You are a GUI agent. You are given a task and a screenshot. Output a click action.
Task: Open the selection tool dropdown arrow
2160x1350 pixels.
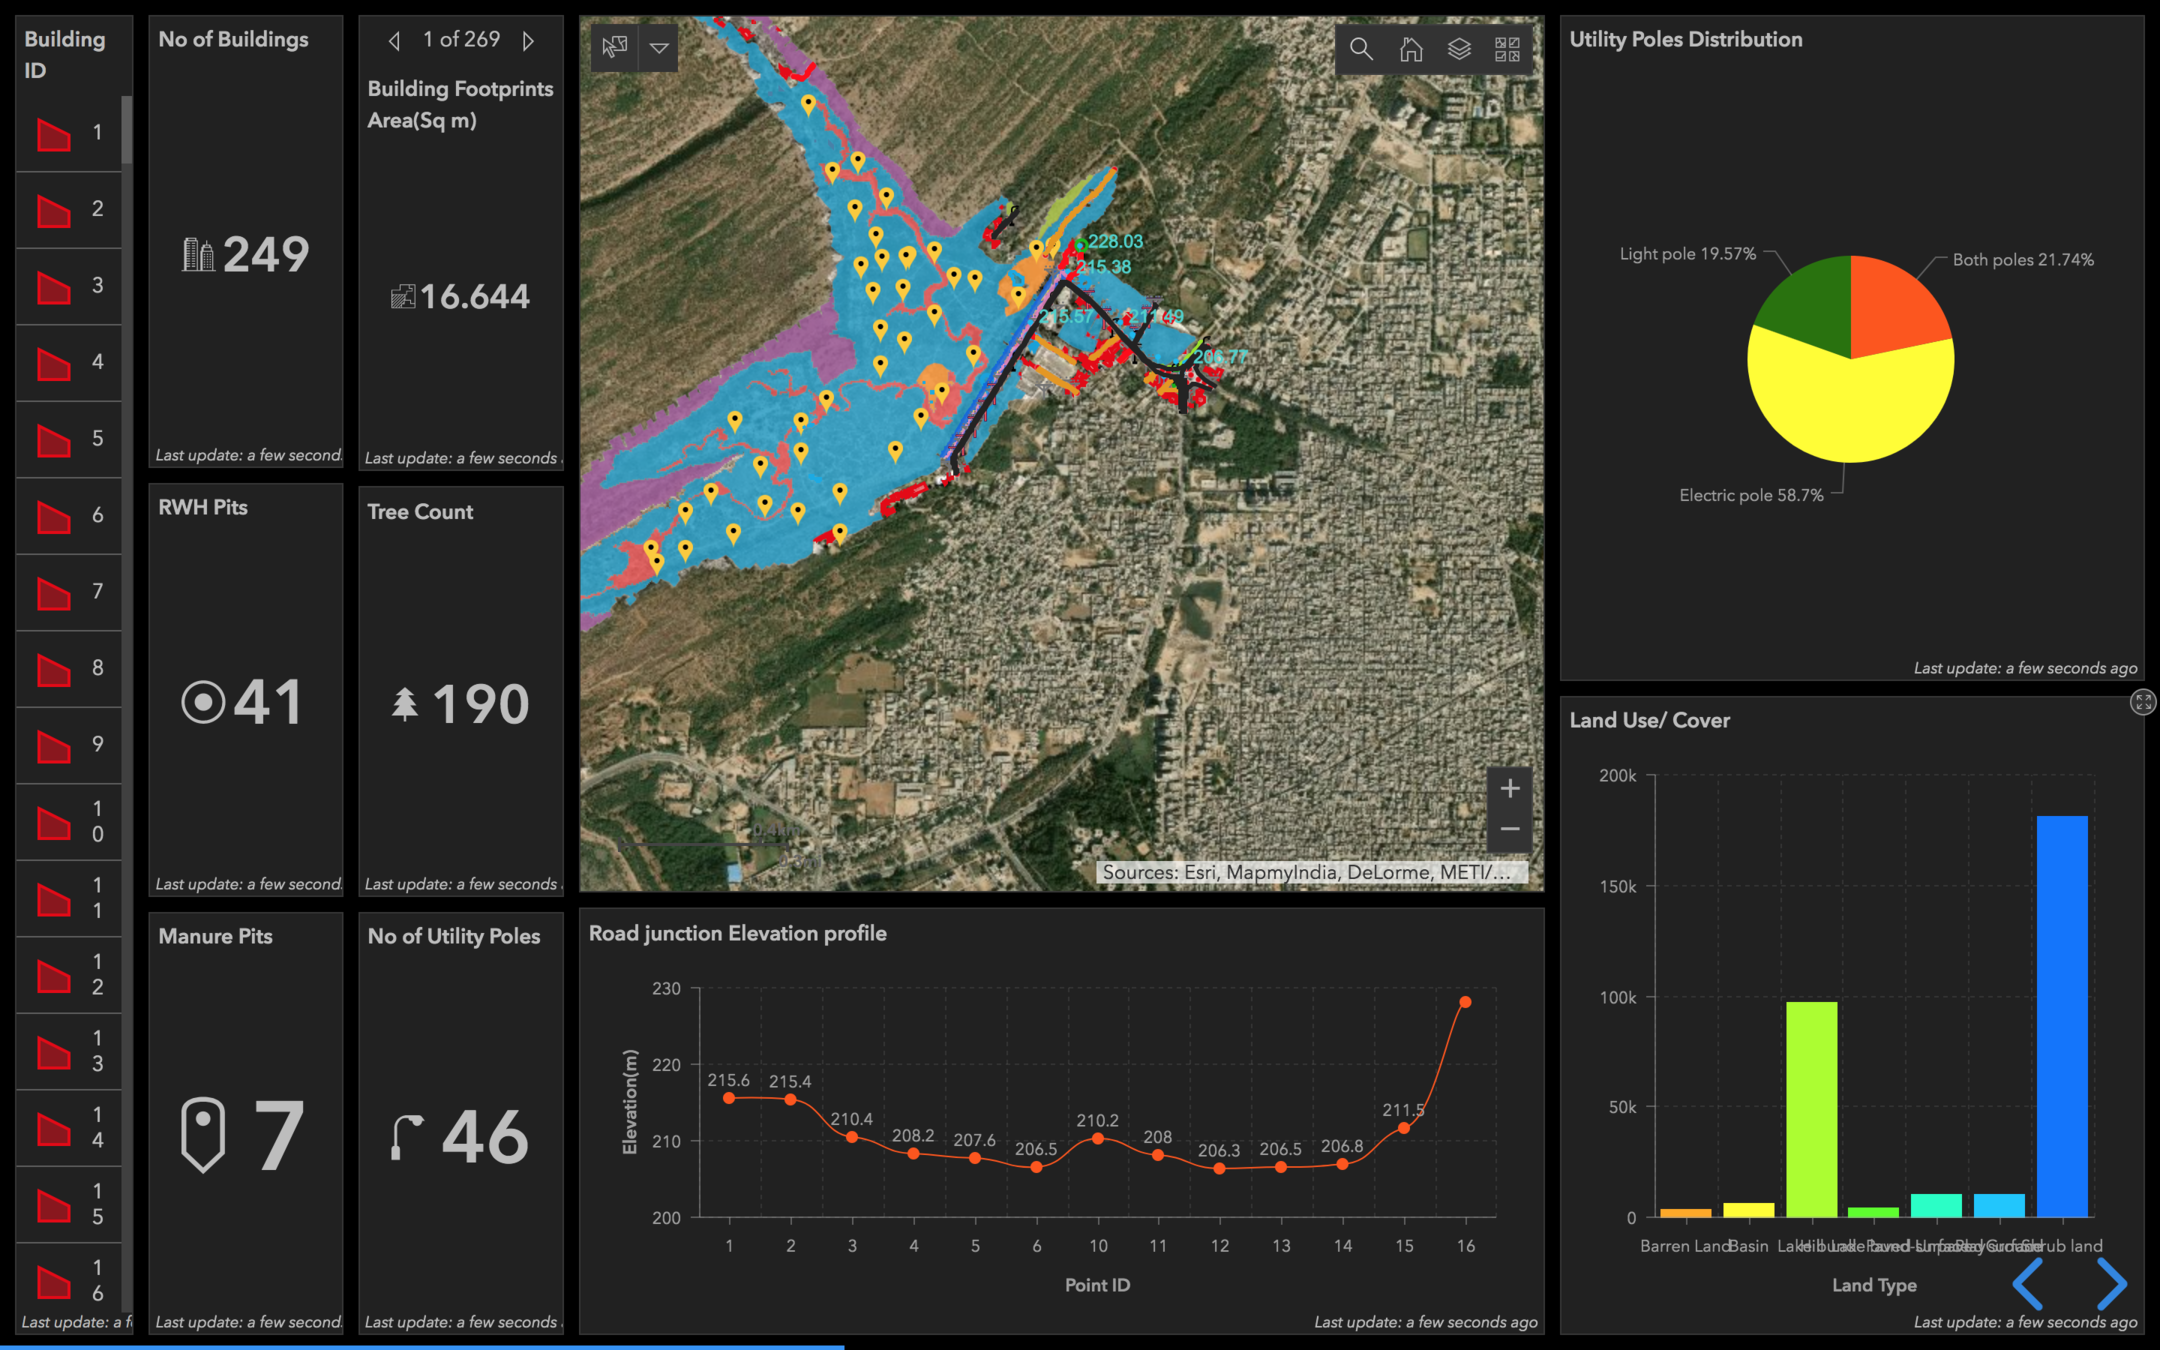(x=659, y=47)
